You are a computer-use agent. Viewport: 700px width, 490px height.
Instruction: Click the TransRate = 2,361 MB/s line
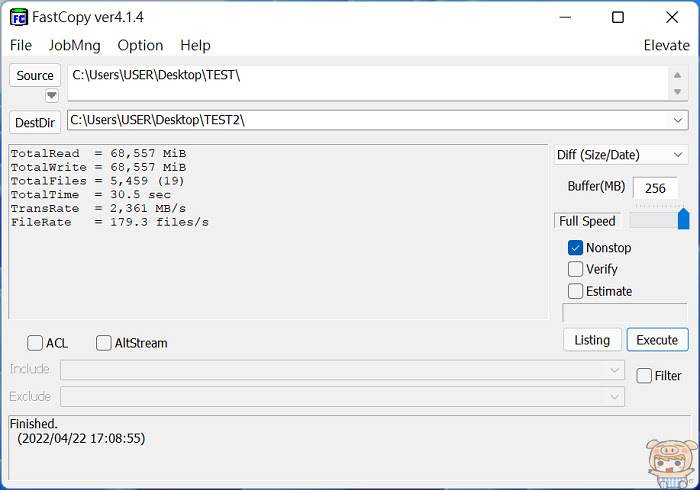tap(98, 208)
